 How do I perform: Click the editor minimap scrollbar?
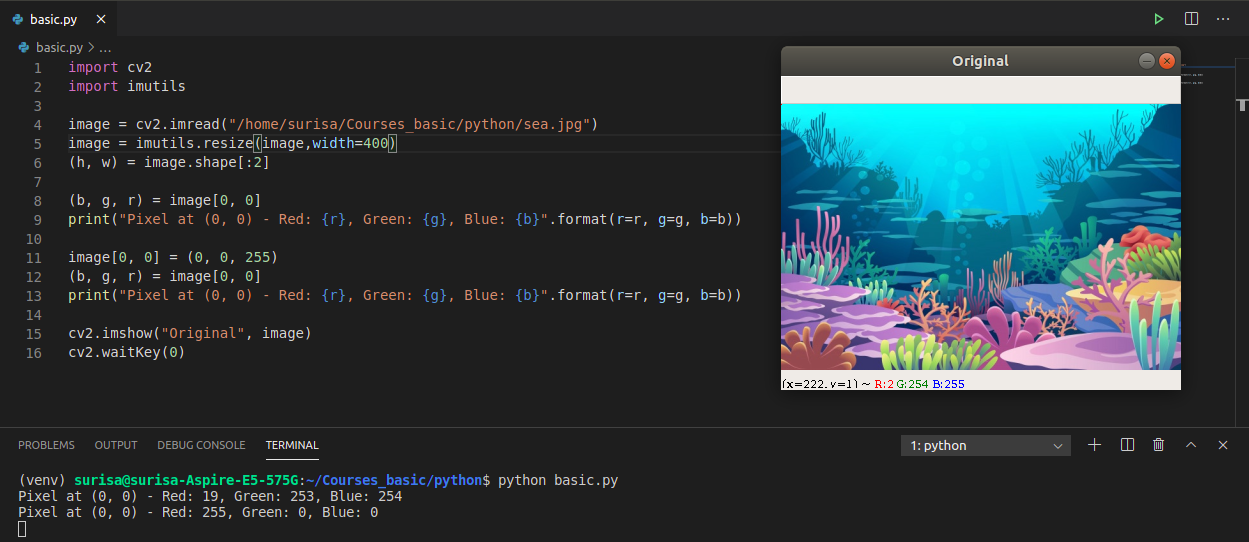(x=1241, y=104)
